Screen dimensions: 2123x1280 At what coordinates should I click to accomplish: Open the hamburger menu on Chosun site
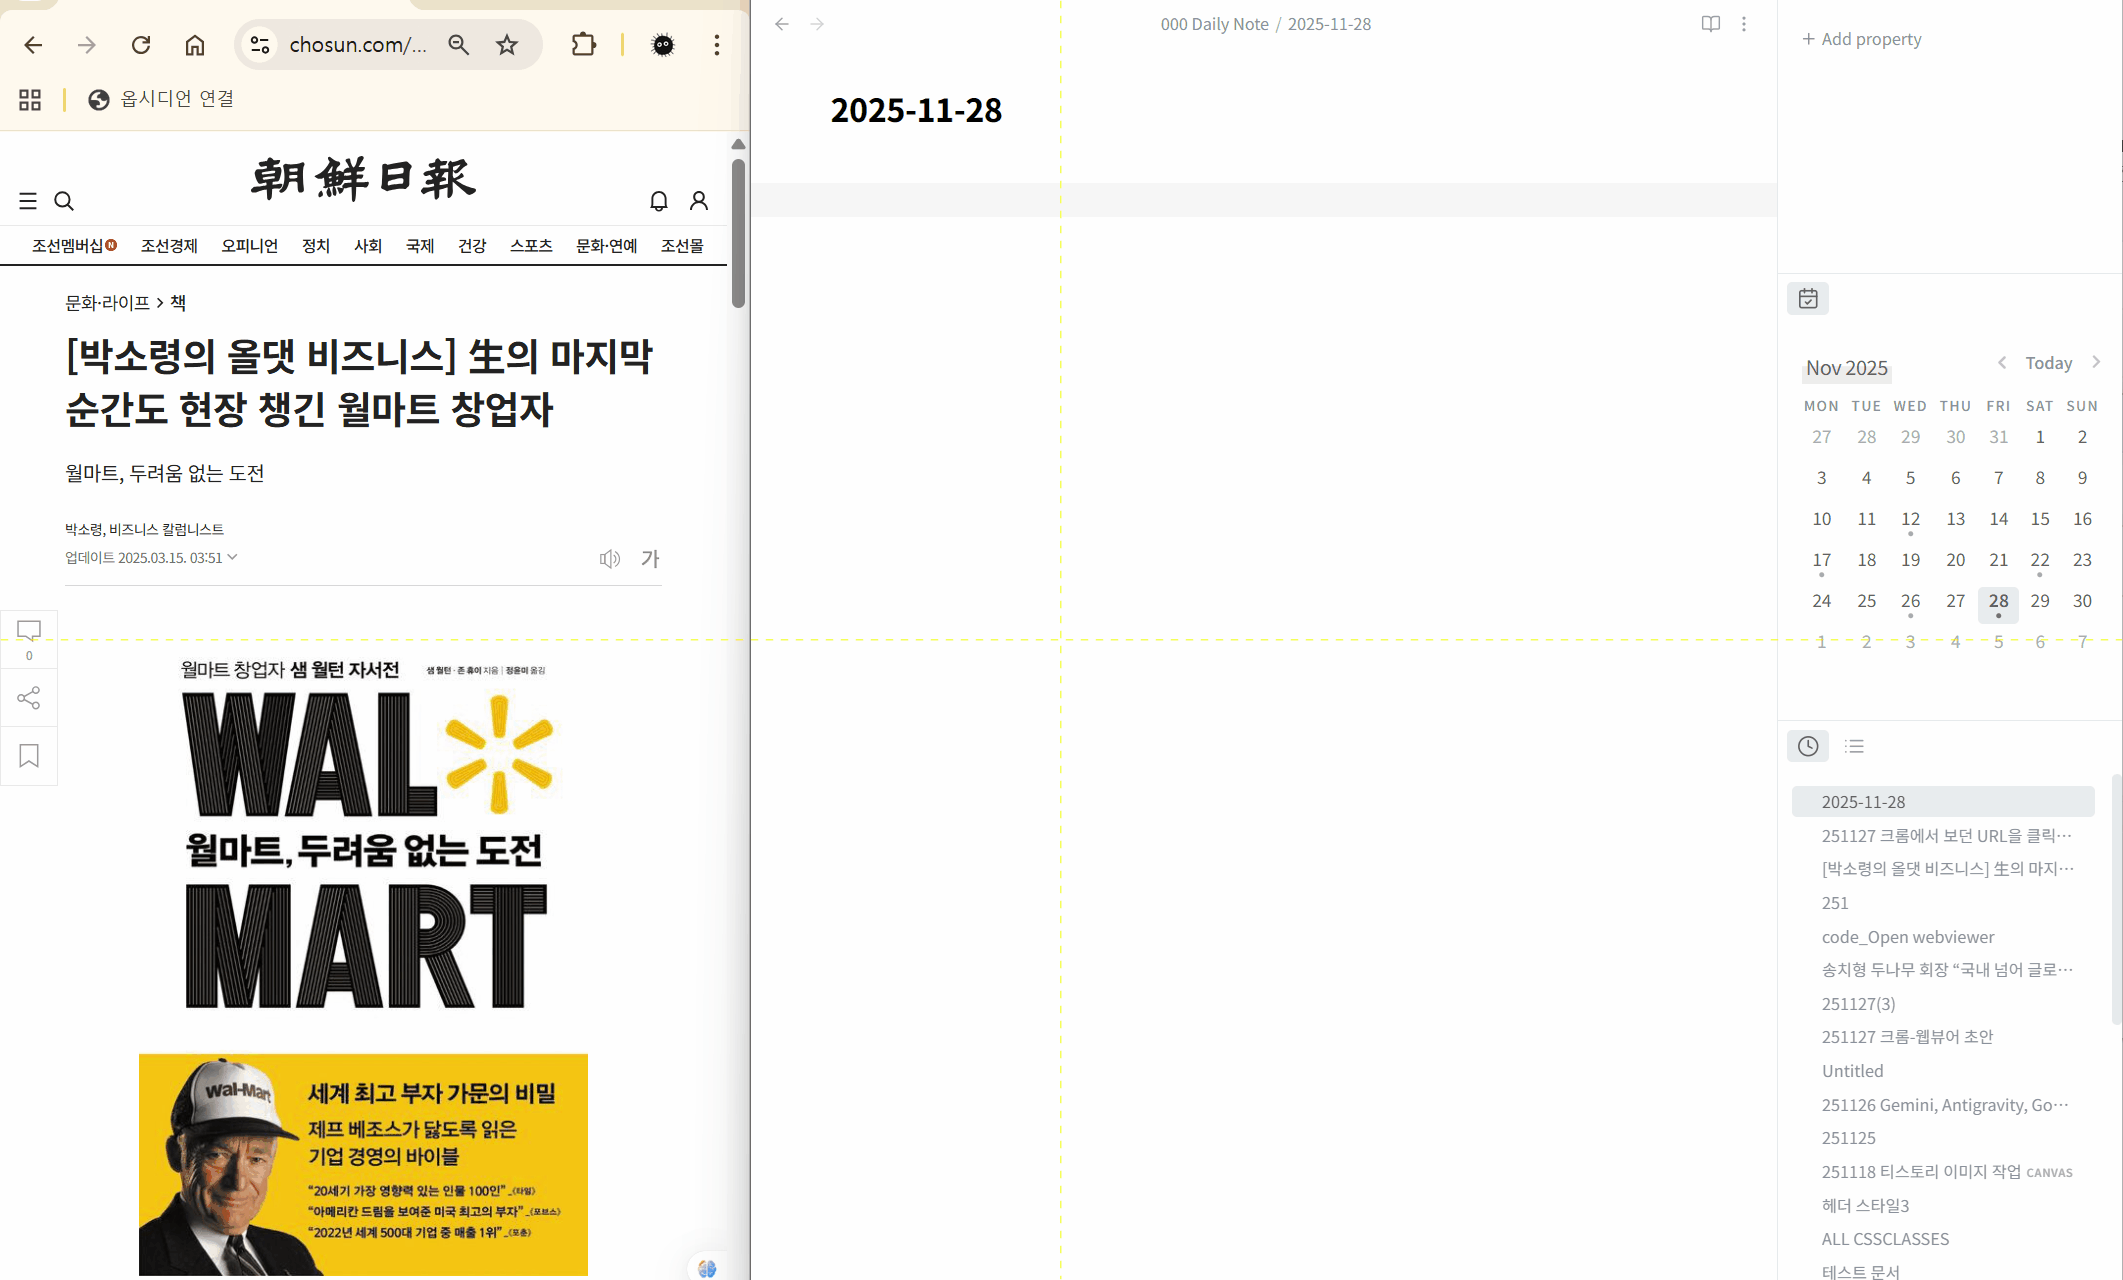coord(28,201)
